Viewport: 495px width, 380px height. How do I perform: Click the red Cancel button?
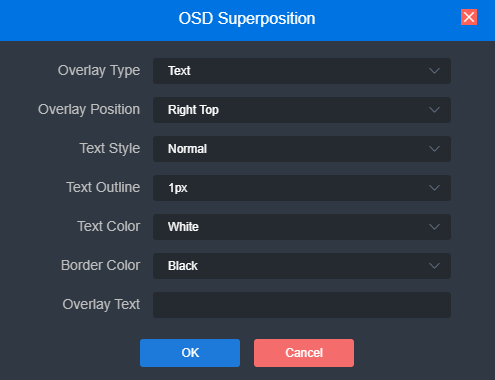point(304,353)
